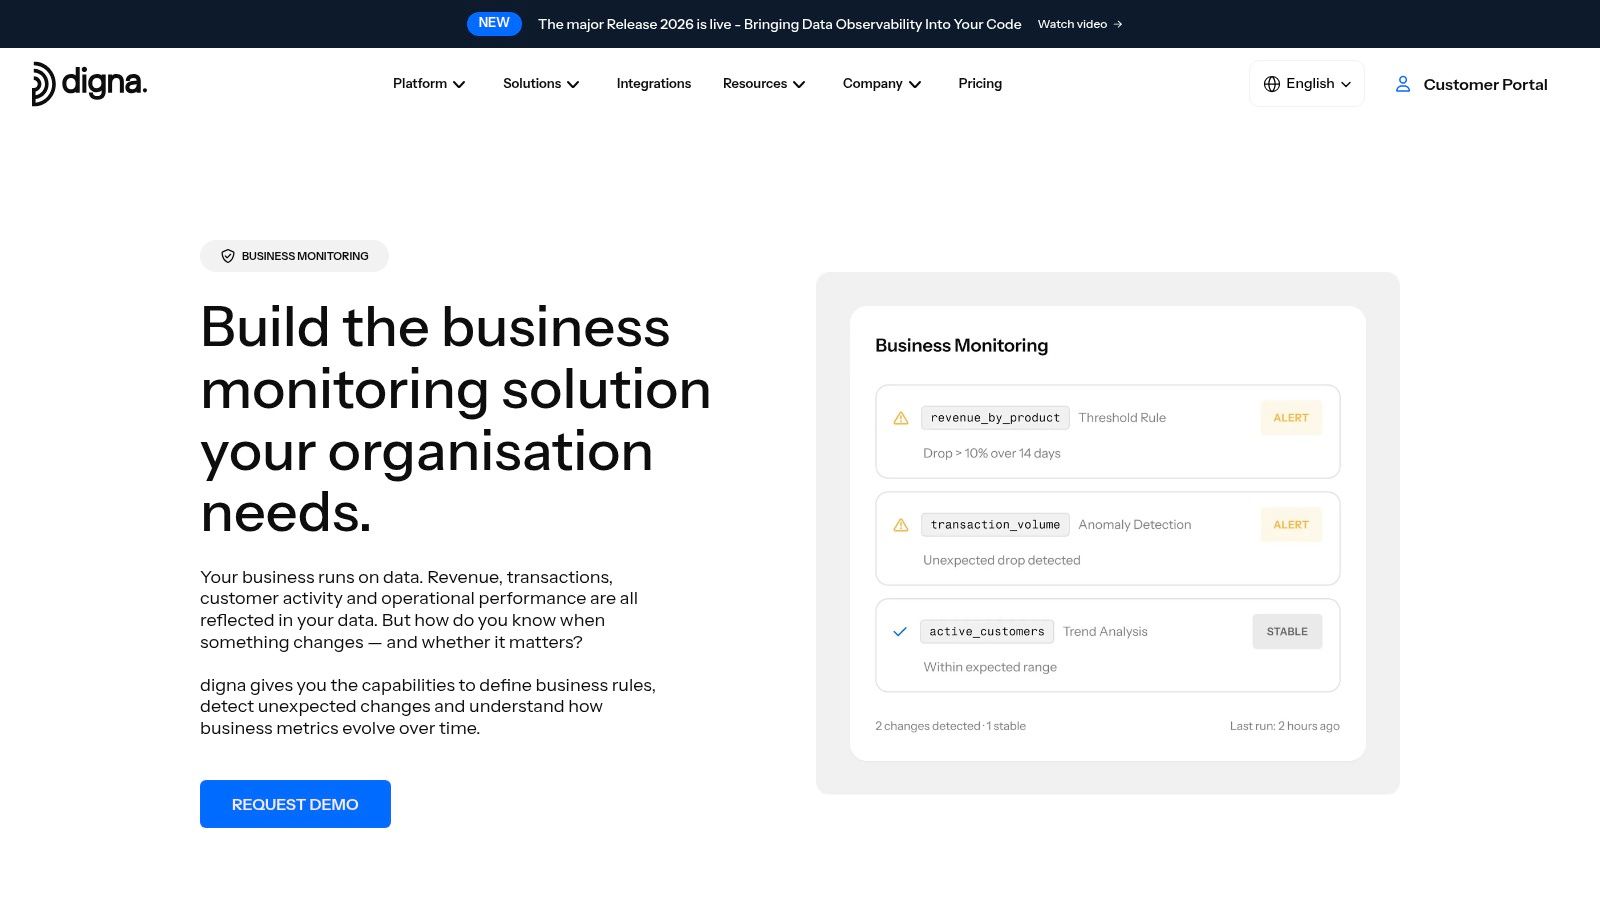
Task: Click warning icon beside transaction_volume
Action: coord(901,525)
